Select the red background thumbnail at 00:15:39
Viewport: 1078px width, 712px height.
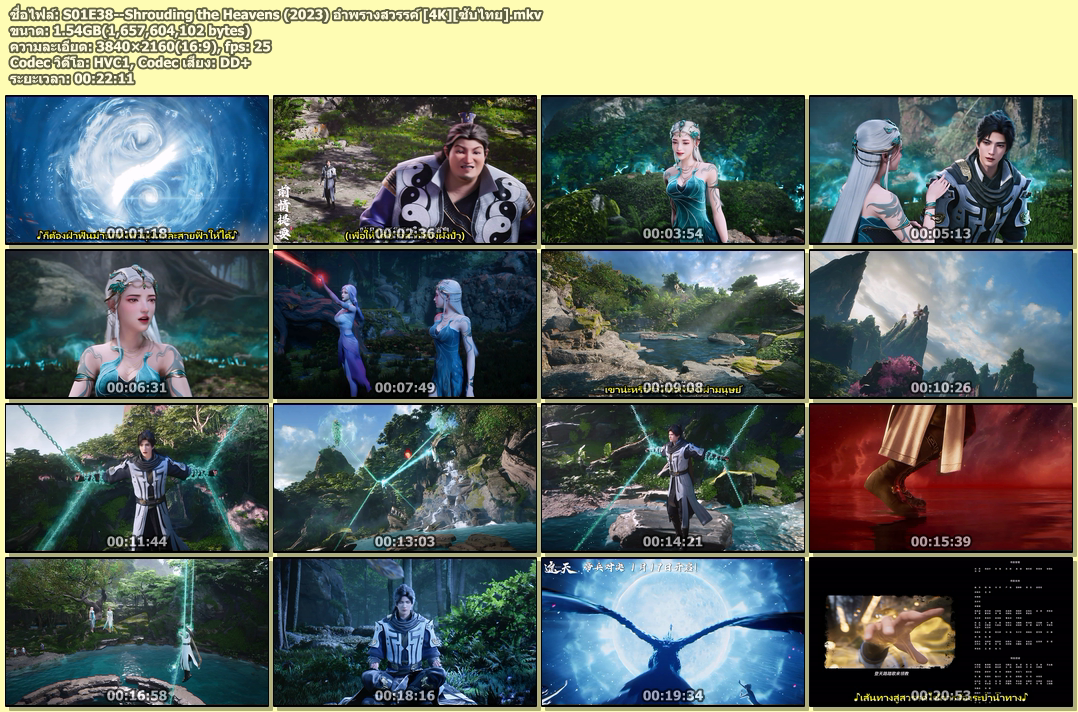(x=940, y=478)
